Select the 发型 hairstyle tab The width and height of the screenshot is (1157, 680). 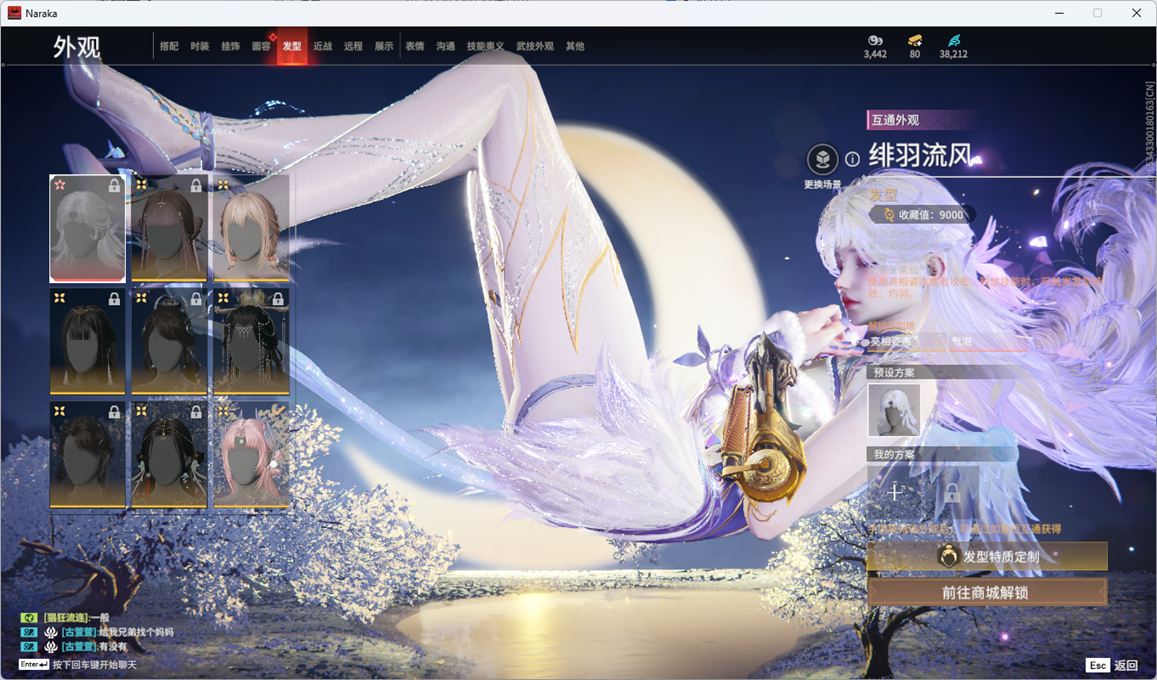pos(292,46)
